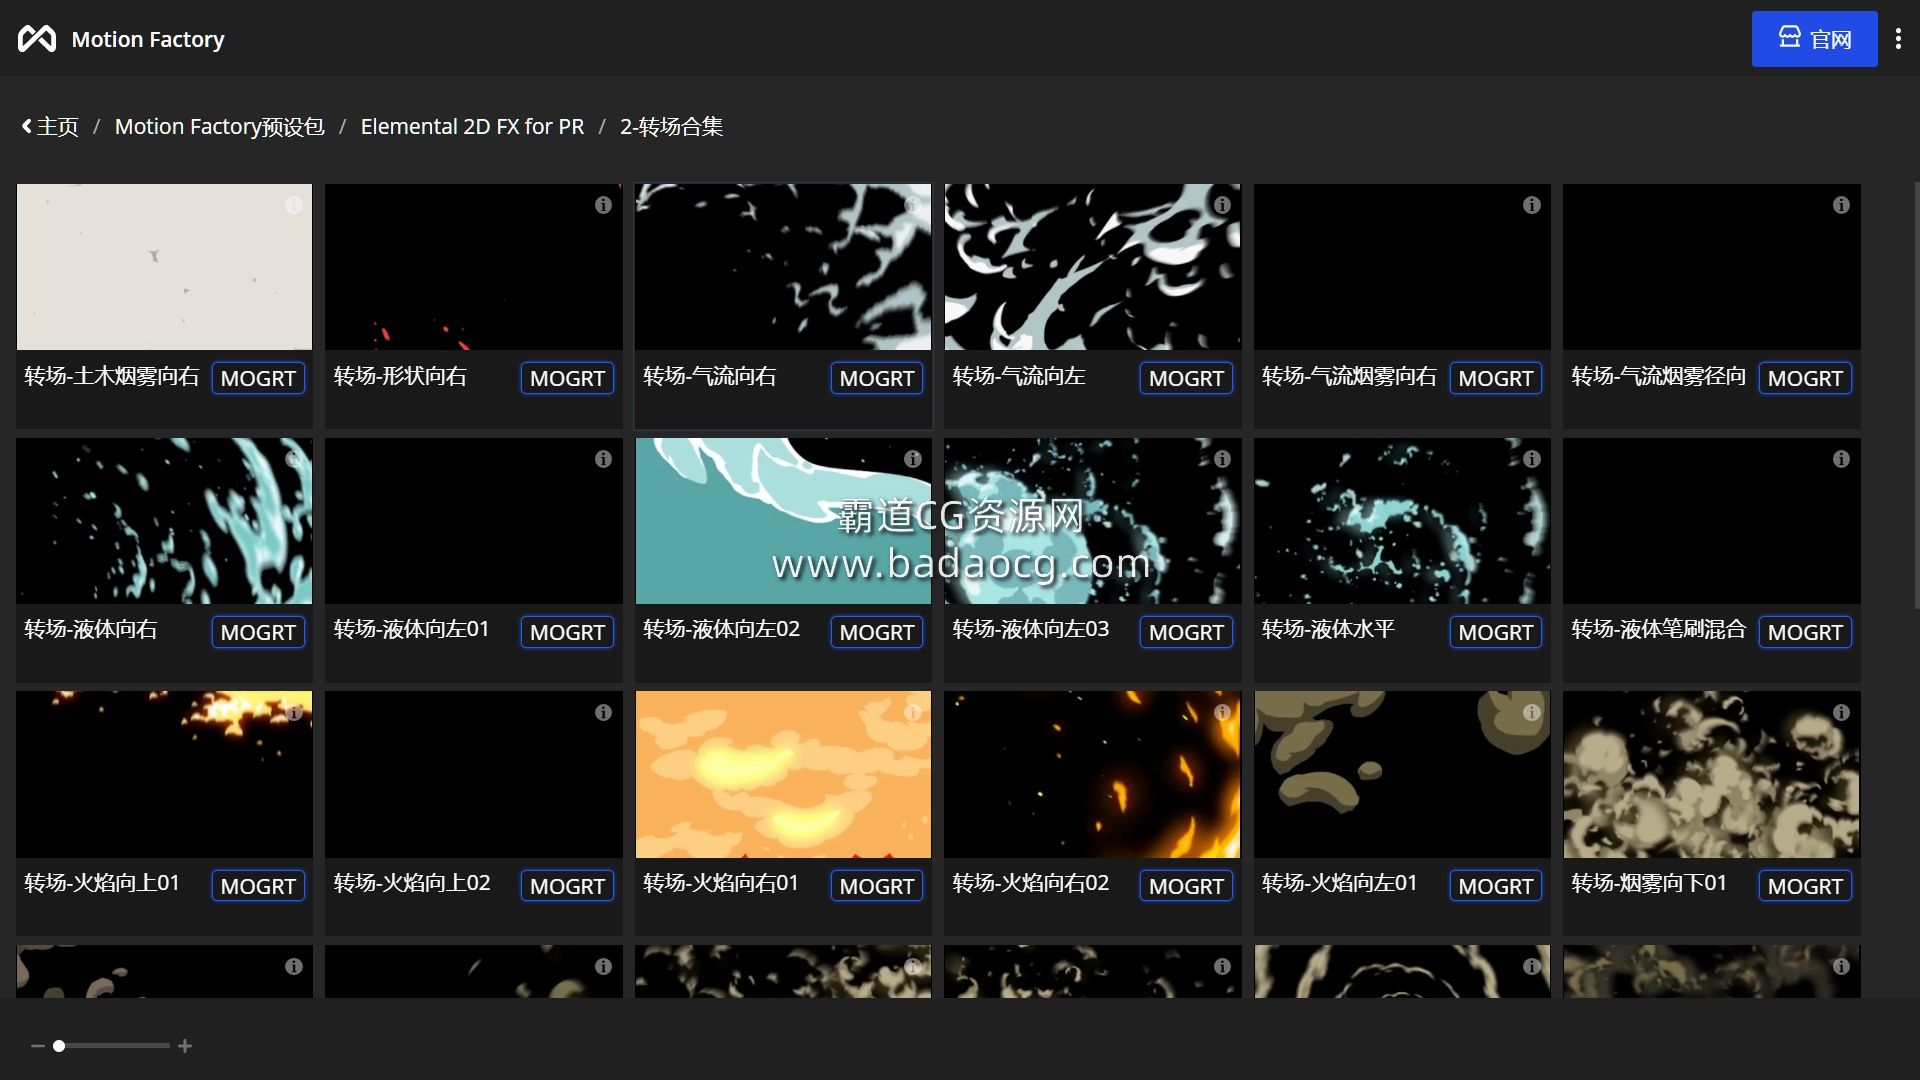Viewport: 1920px width, 1080px height.
Task: Open the 官网 official website button
Action: tap(1814, 39)
